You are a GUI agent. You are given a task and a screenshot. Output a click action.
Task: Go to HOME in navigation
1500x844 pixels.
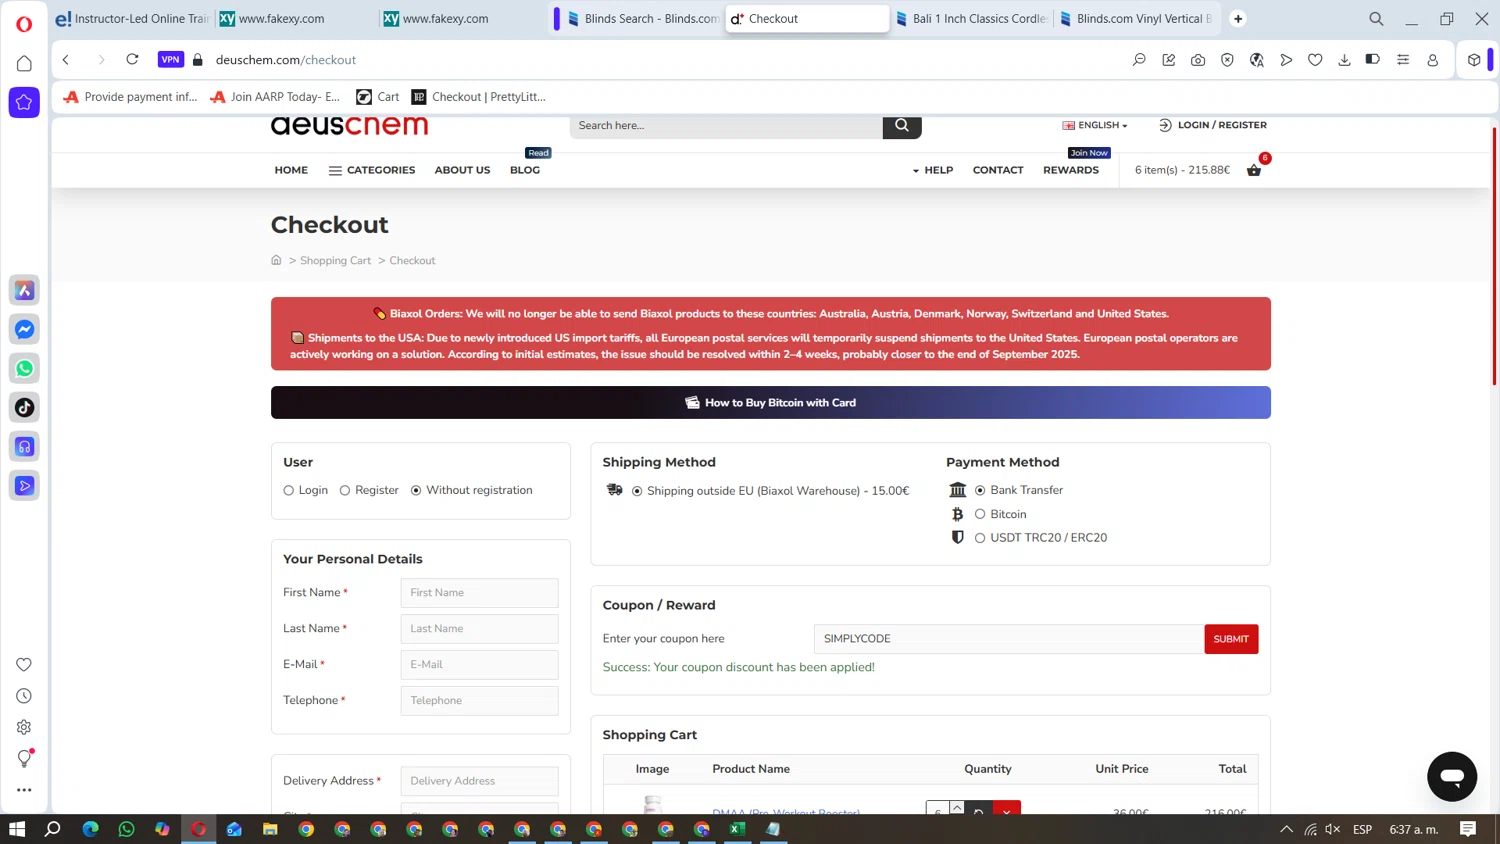[291, 170]
